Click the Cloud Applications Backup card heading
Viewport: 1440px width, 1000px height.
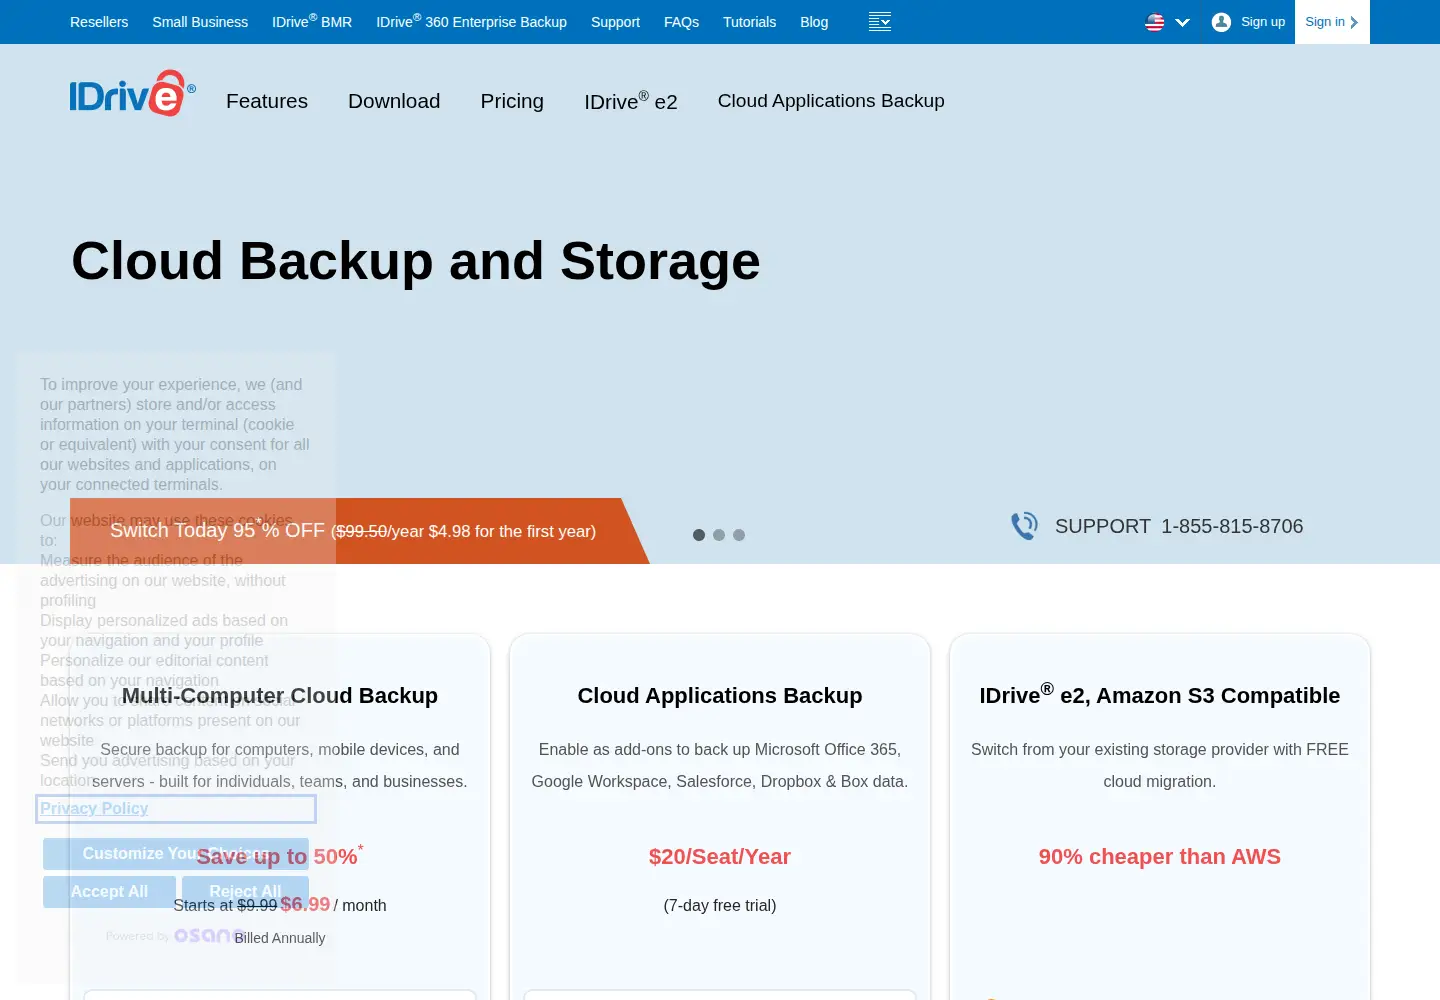720,696
